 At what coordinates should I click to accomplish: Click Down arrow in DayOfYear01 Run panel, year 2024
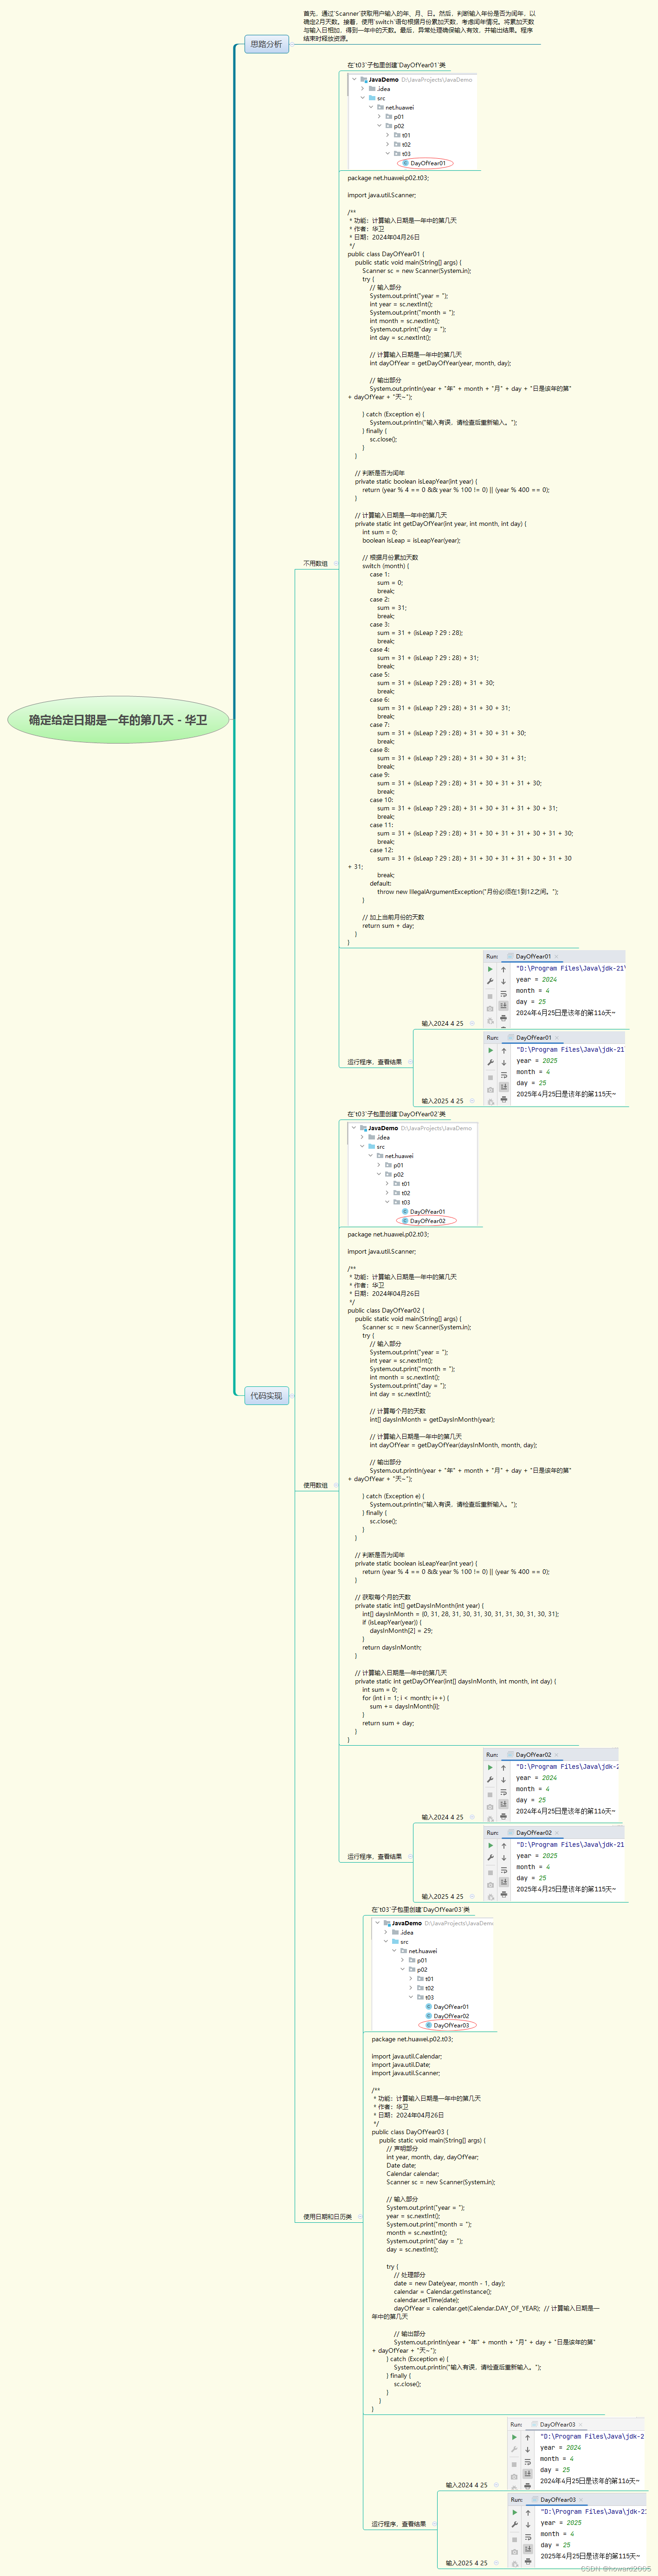(x=503, y=982)
